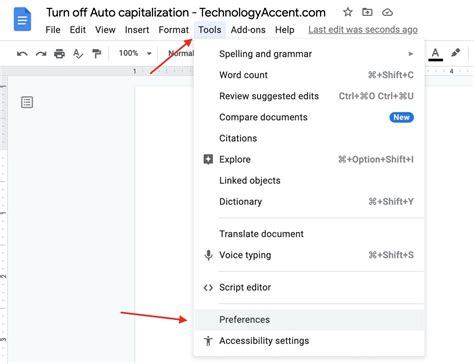Open the Insert menu
The image size is (474, 364).
(137, 30)
